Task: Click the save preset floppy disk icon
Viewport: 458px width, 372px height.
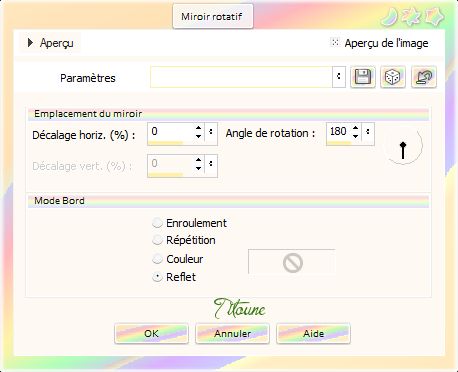Action: pyautogui.click(x=363, y=77)
